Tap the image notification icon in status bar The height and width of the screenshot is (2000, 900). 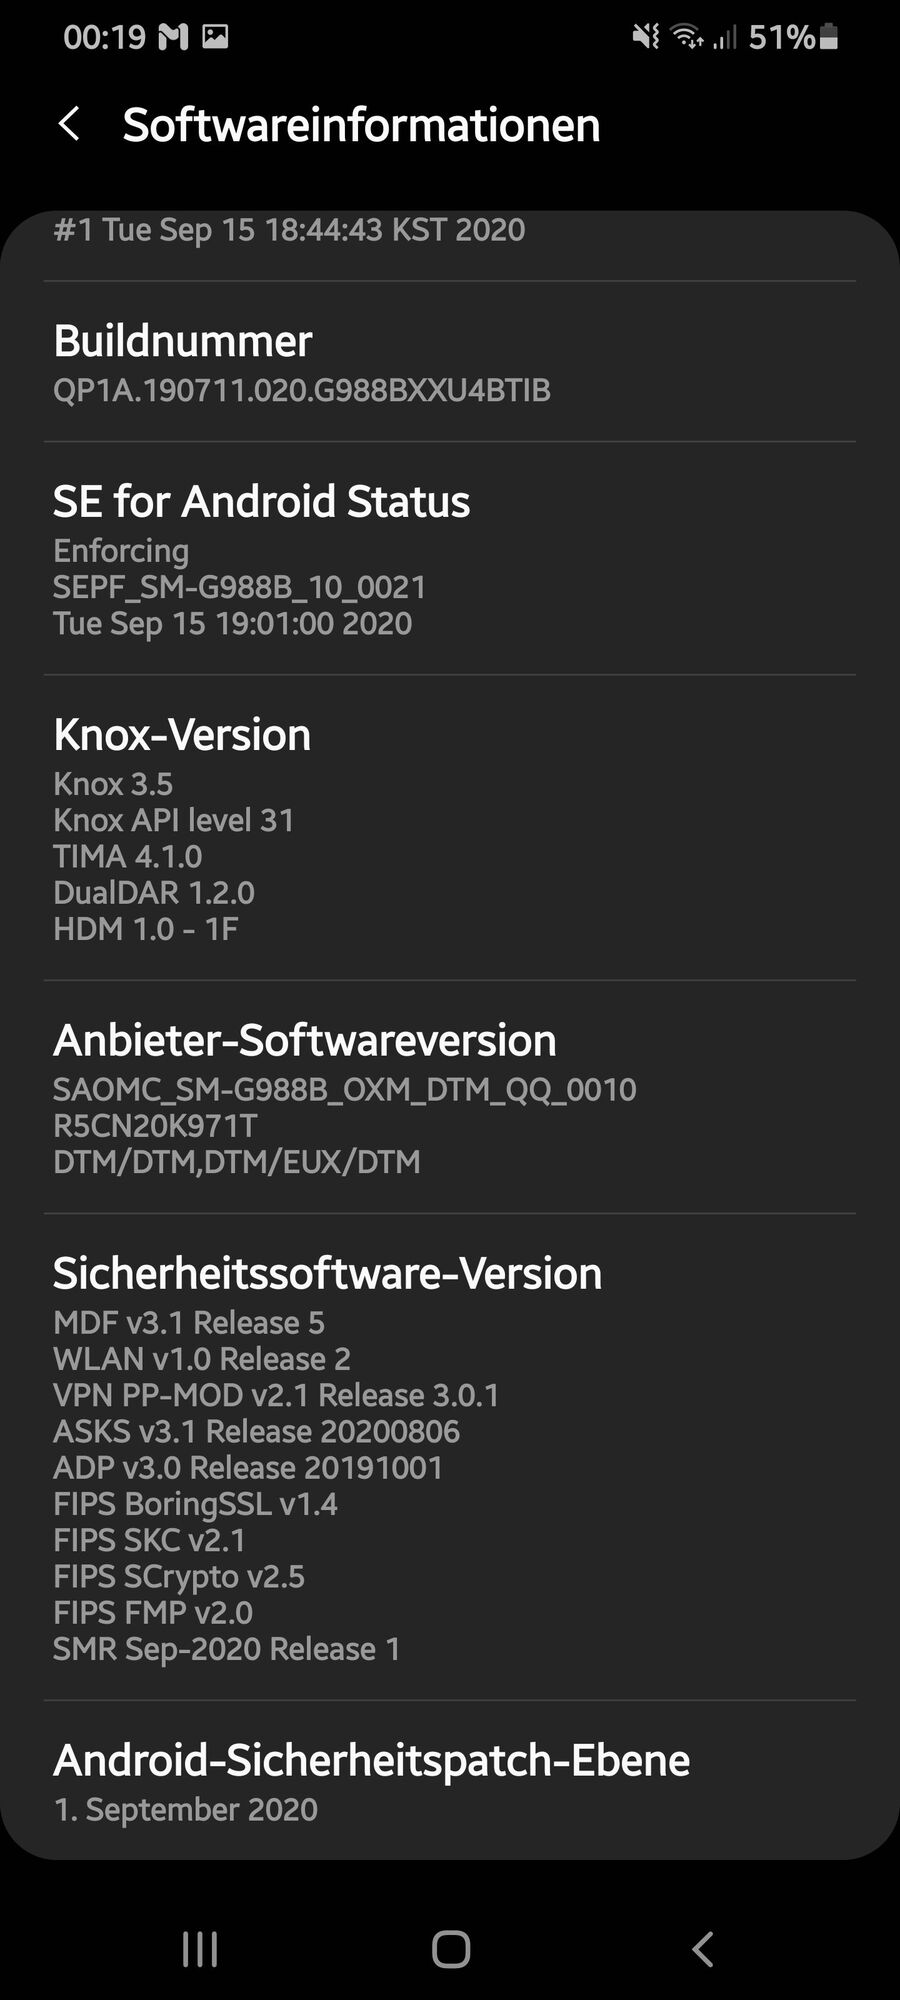(215, 38)
